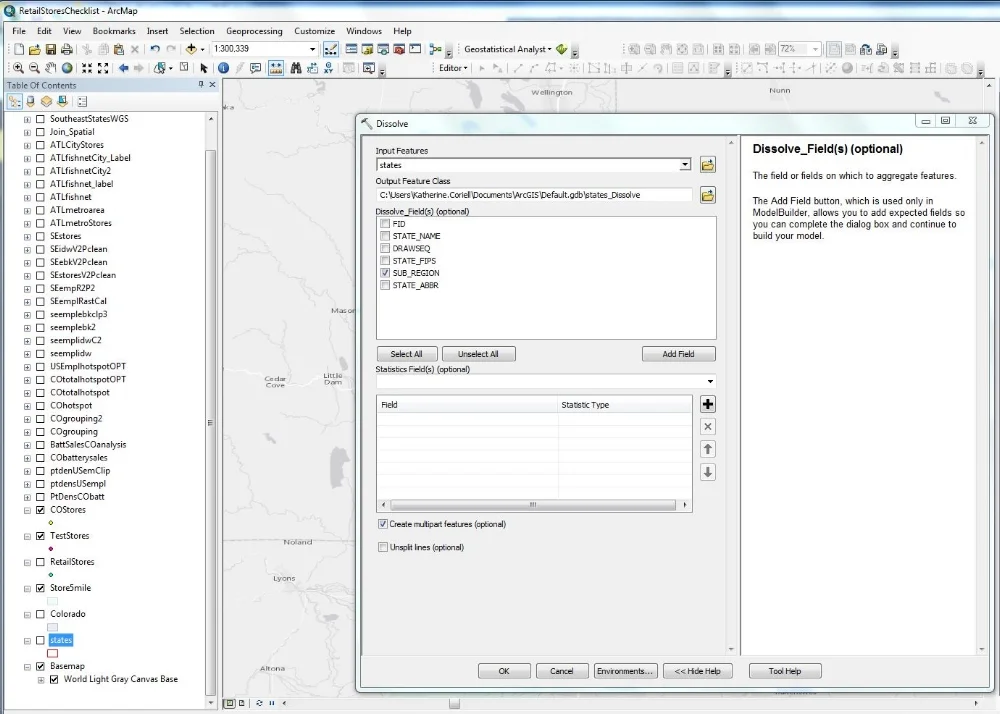Remove statistics field with X icon
1000x714 pixels.
point(707,426)
